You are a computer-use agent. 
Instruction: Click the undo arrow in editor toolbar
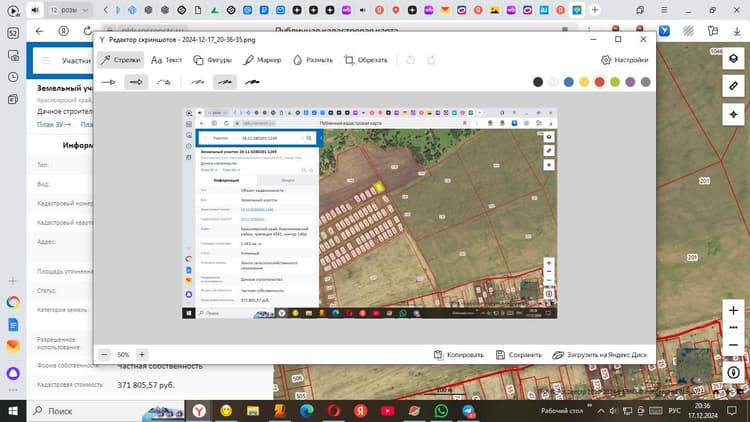(410, 60)
